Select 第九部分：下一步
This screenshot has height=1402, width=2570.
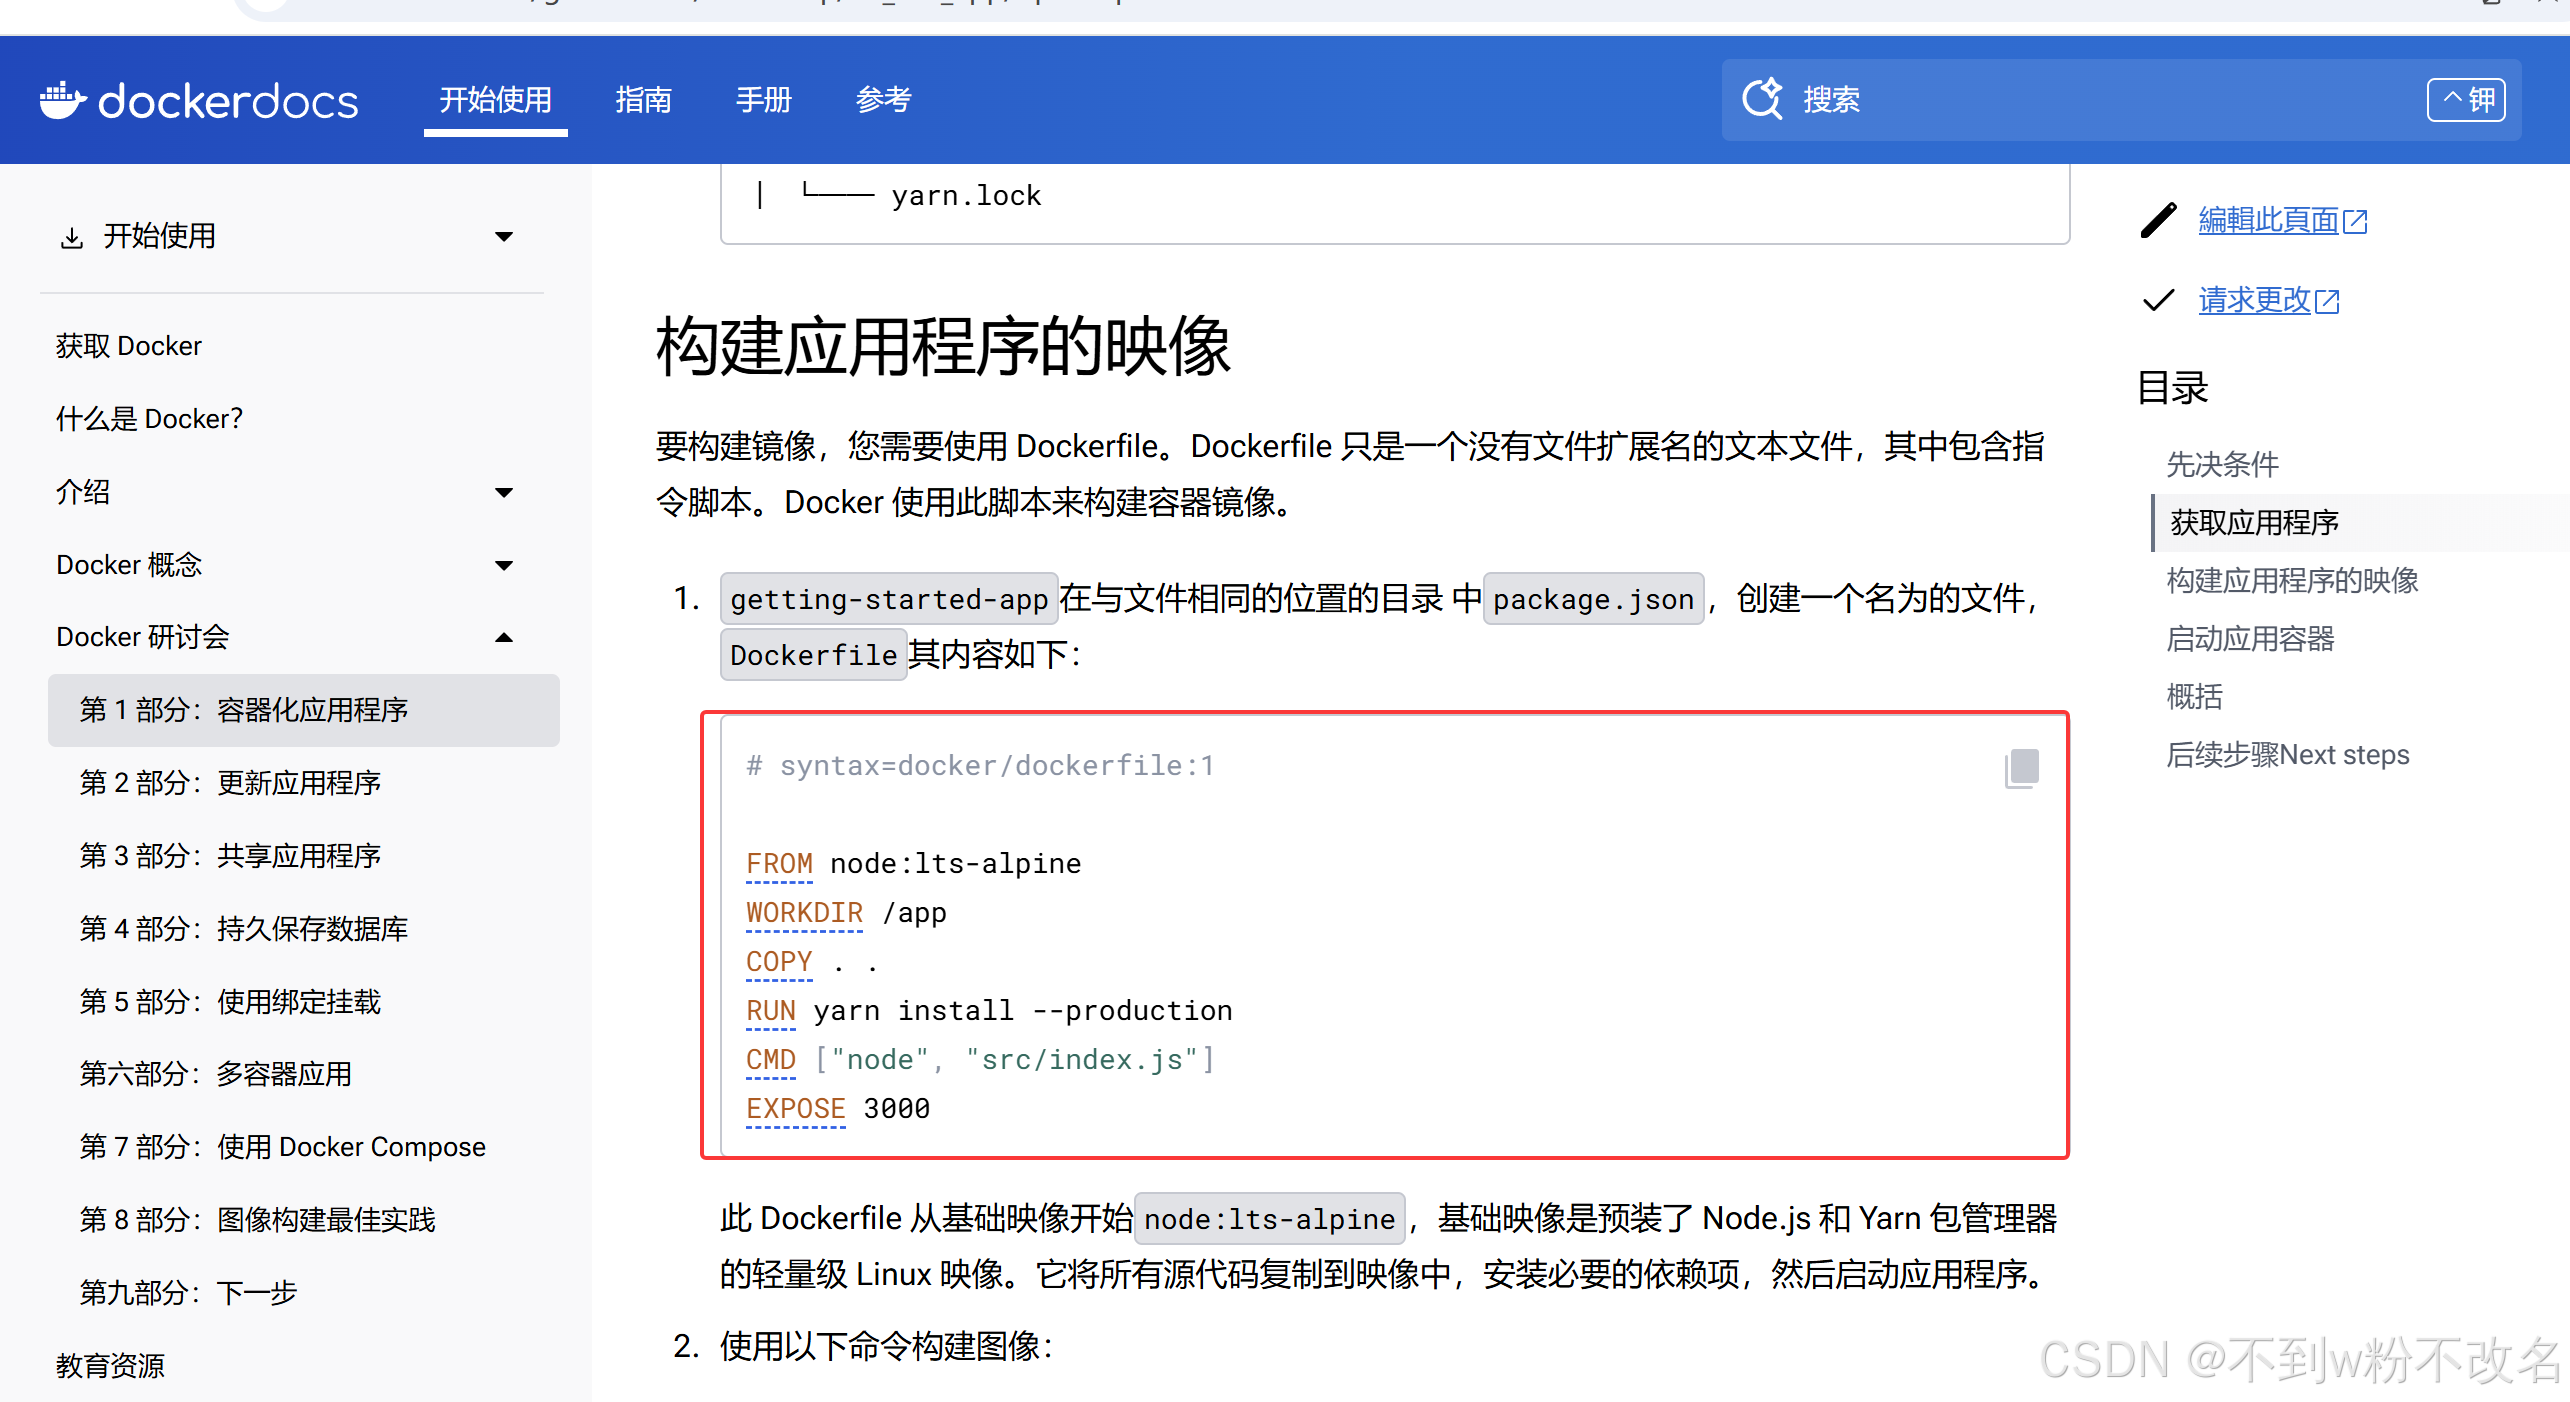[x=189, y=1293]
